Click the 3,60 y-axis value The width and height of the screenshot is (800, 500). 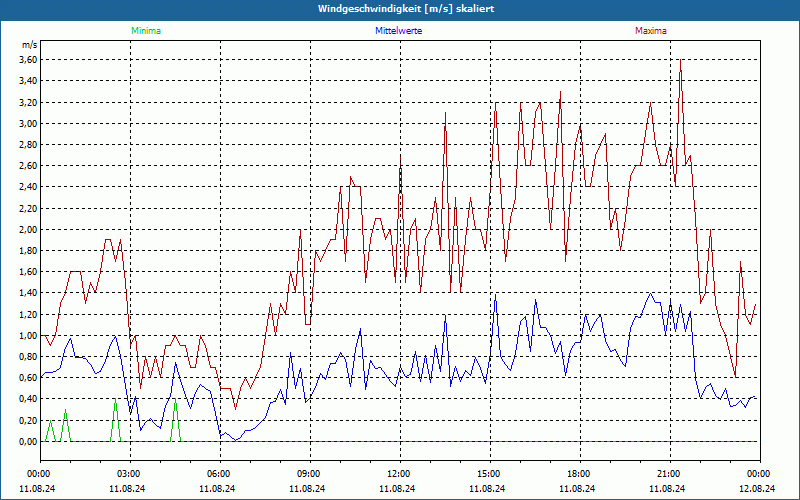[x=28, y=60]
